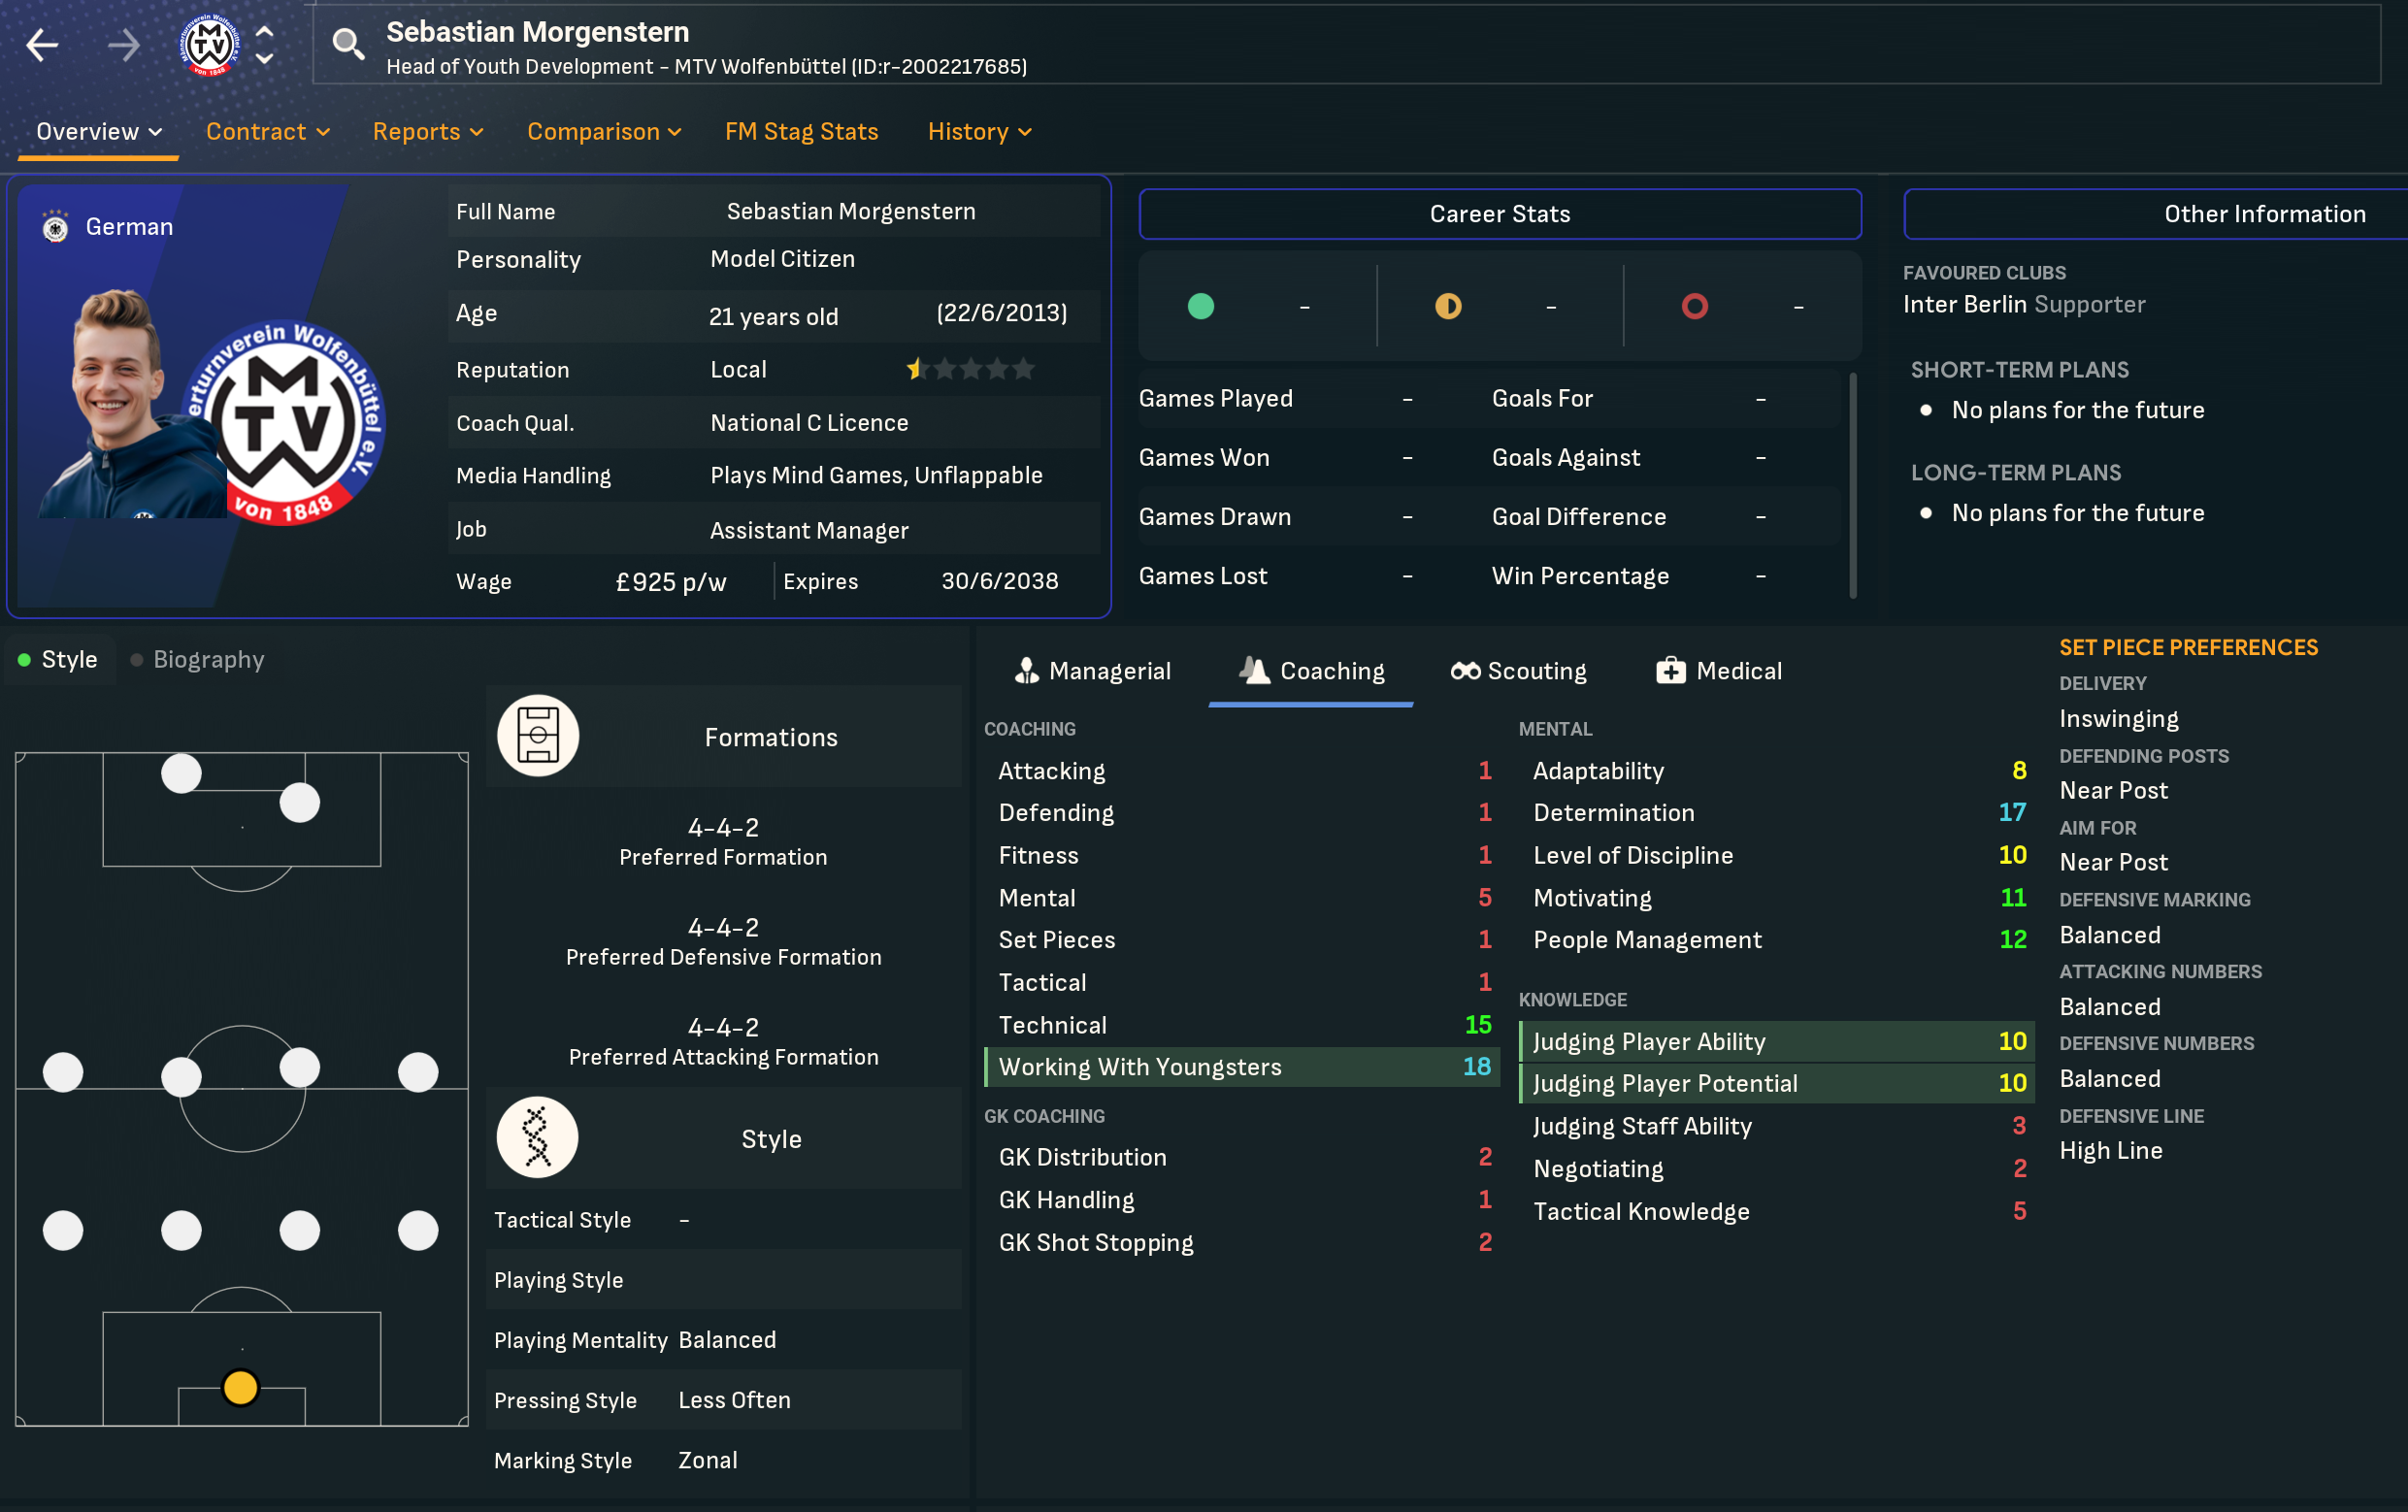Click the Formations pitch icon
The height and width of the screenshot is (1512, 2408).
point(538,736)
